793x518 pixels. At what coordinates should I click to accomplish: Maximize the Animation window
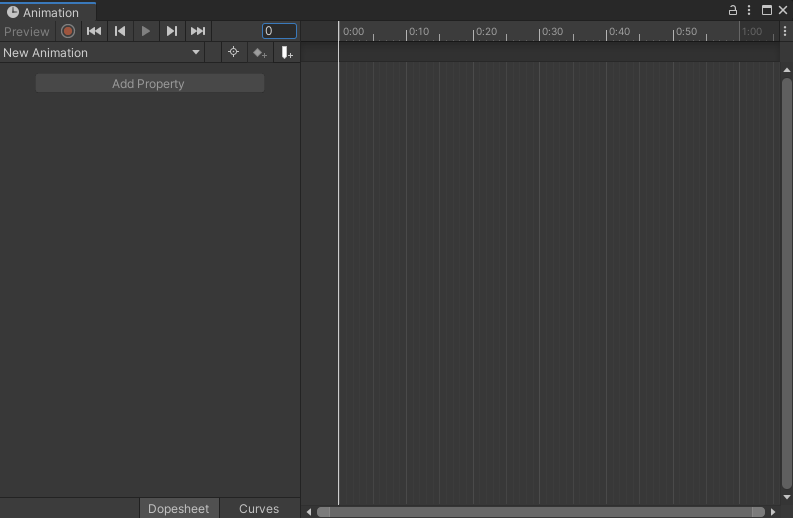click(x=767, y=10)
